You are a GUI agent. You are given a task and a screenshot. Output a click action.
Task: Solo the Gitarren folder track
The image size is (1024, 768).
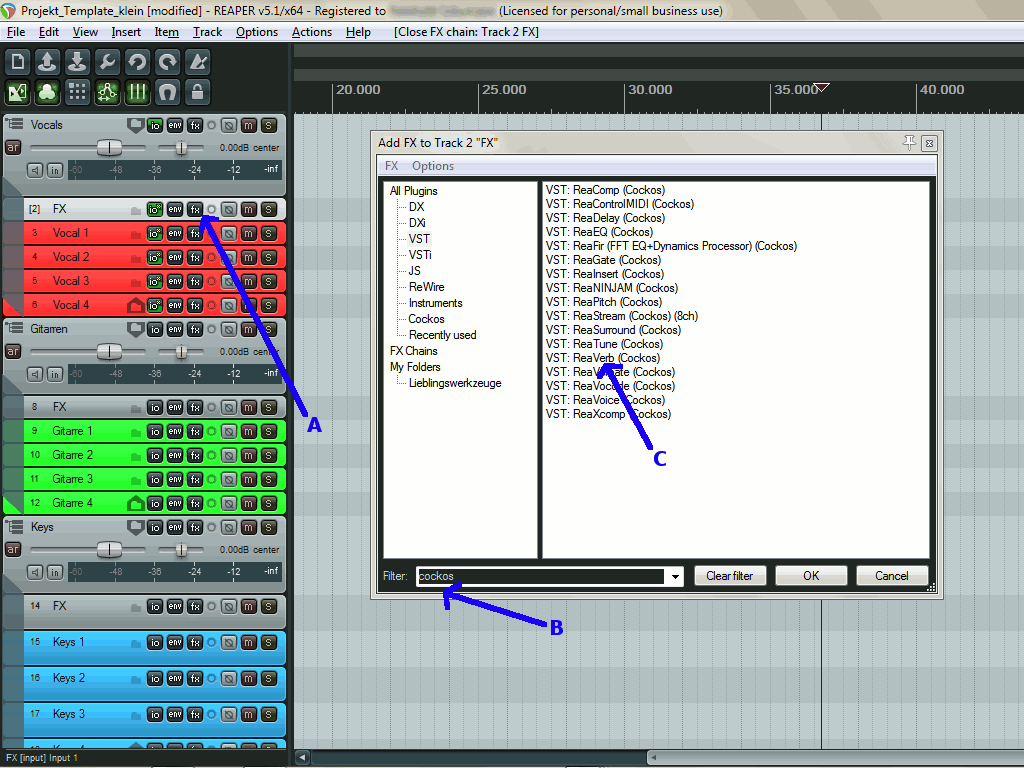pyautogui.click(x=268, y=329)
